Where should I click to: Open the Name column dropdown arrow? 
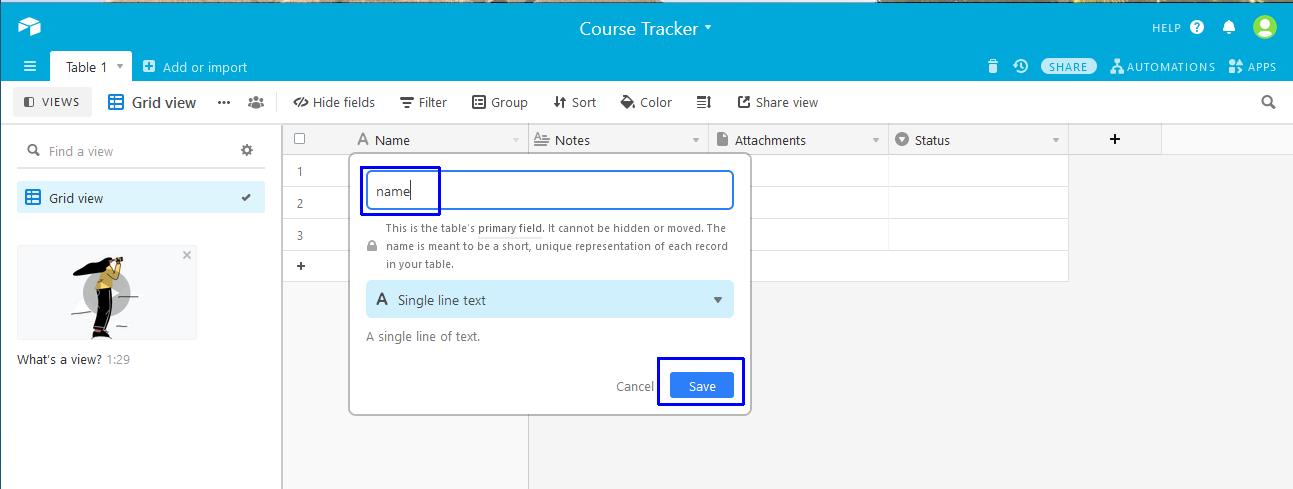click(x=516, y=140)
